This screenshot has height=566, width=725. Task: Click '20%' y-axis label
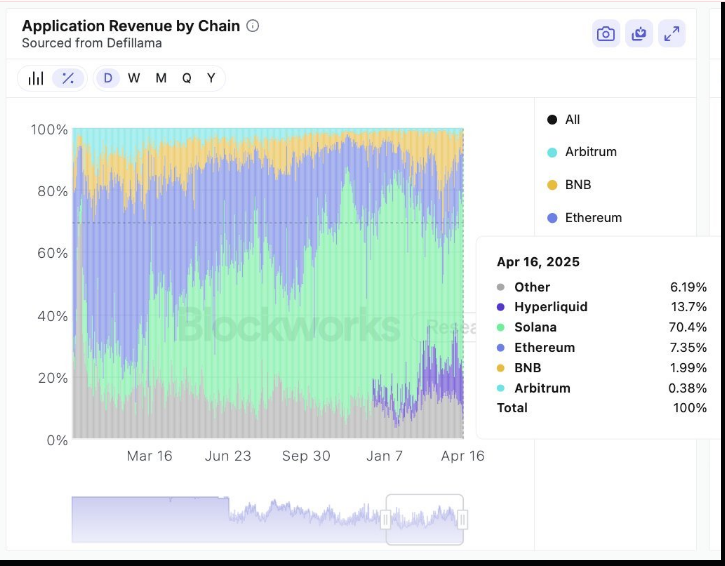click(53, 378)
